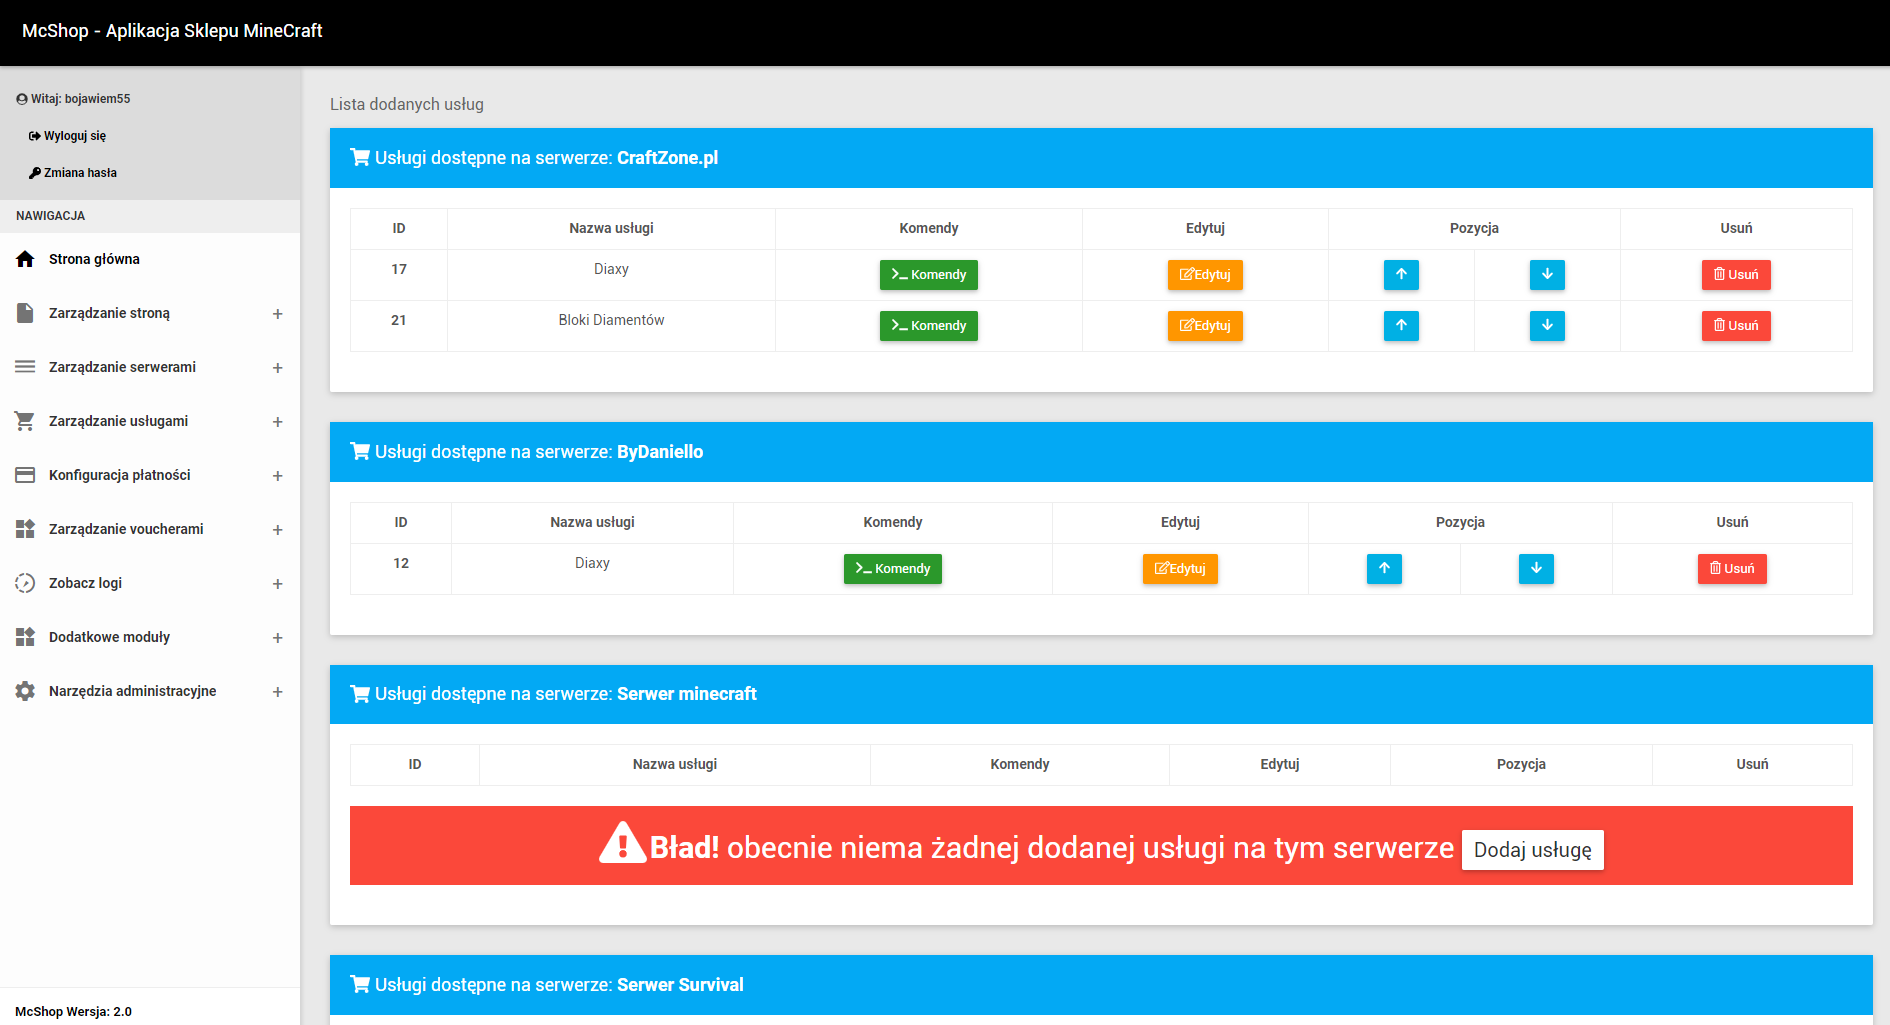Screen dimensions: 1890x1025
Task: Open Zarządzanie voucherami menu item
Action: pos(126,529)
